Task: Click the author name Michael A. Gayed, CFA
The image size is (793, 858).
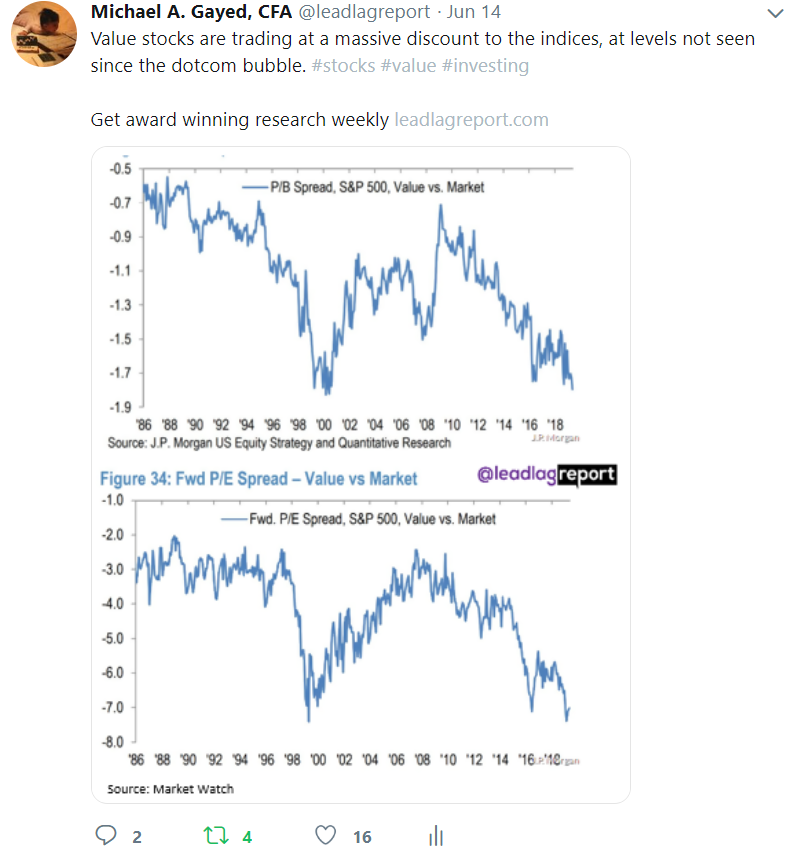Action: tap(192, 13)
